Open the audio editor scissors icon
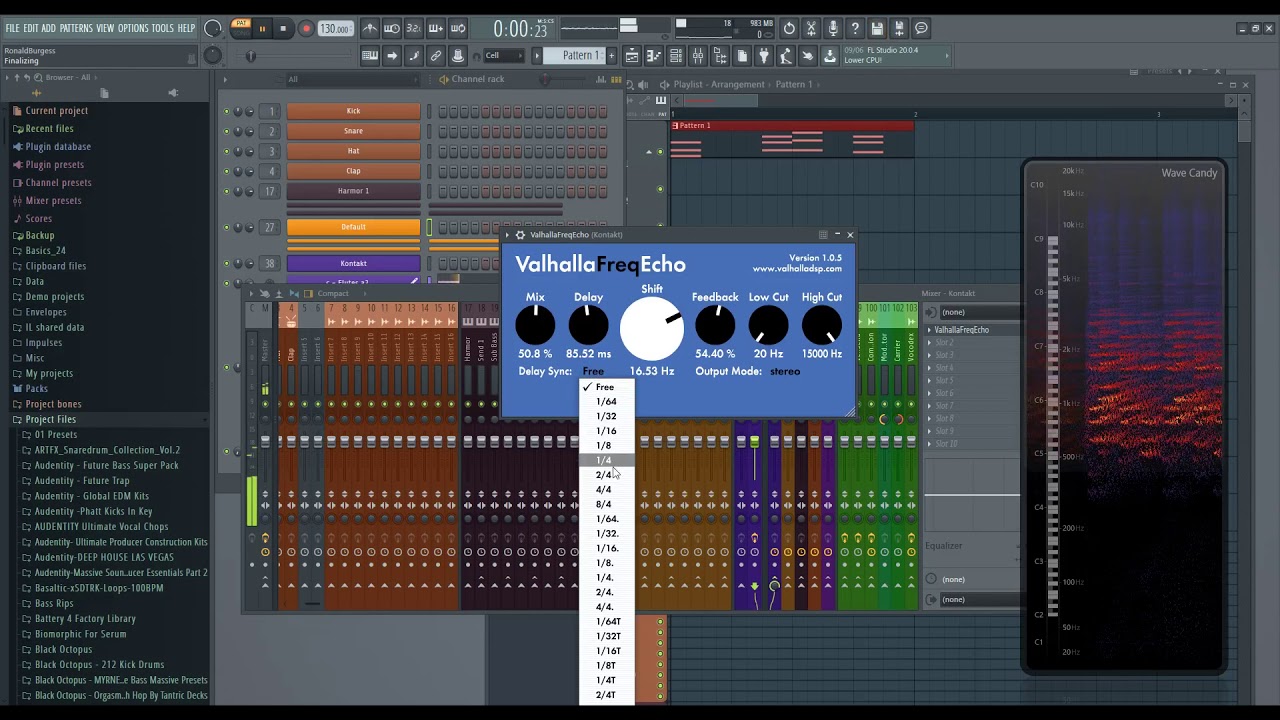The image size is (1280, 720). 811,29
